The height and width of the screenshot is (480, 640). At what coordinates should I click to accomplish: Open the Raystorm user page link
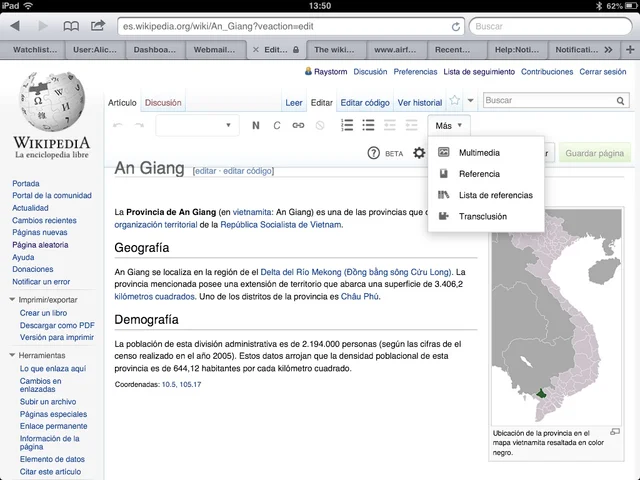331,72
